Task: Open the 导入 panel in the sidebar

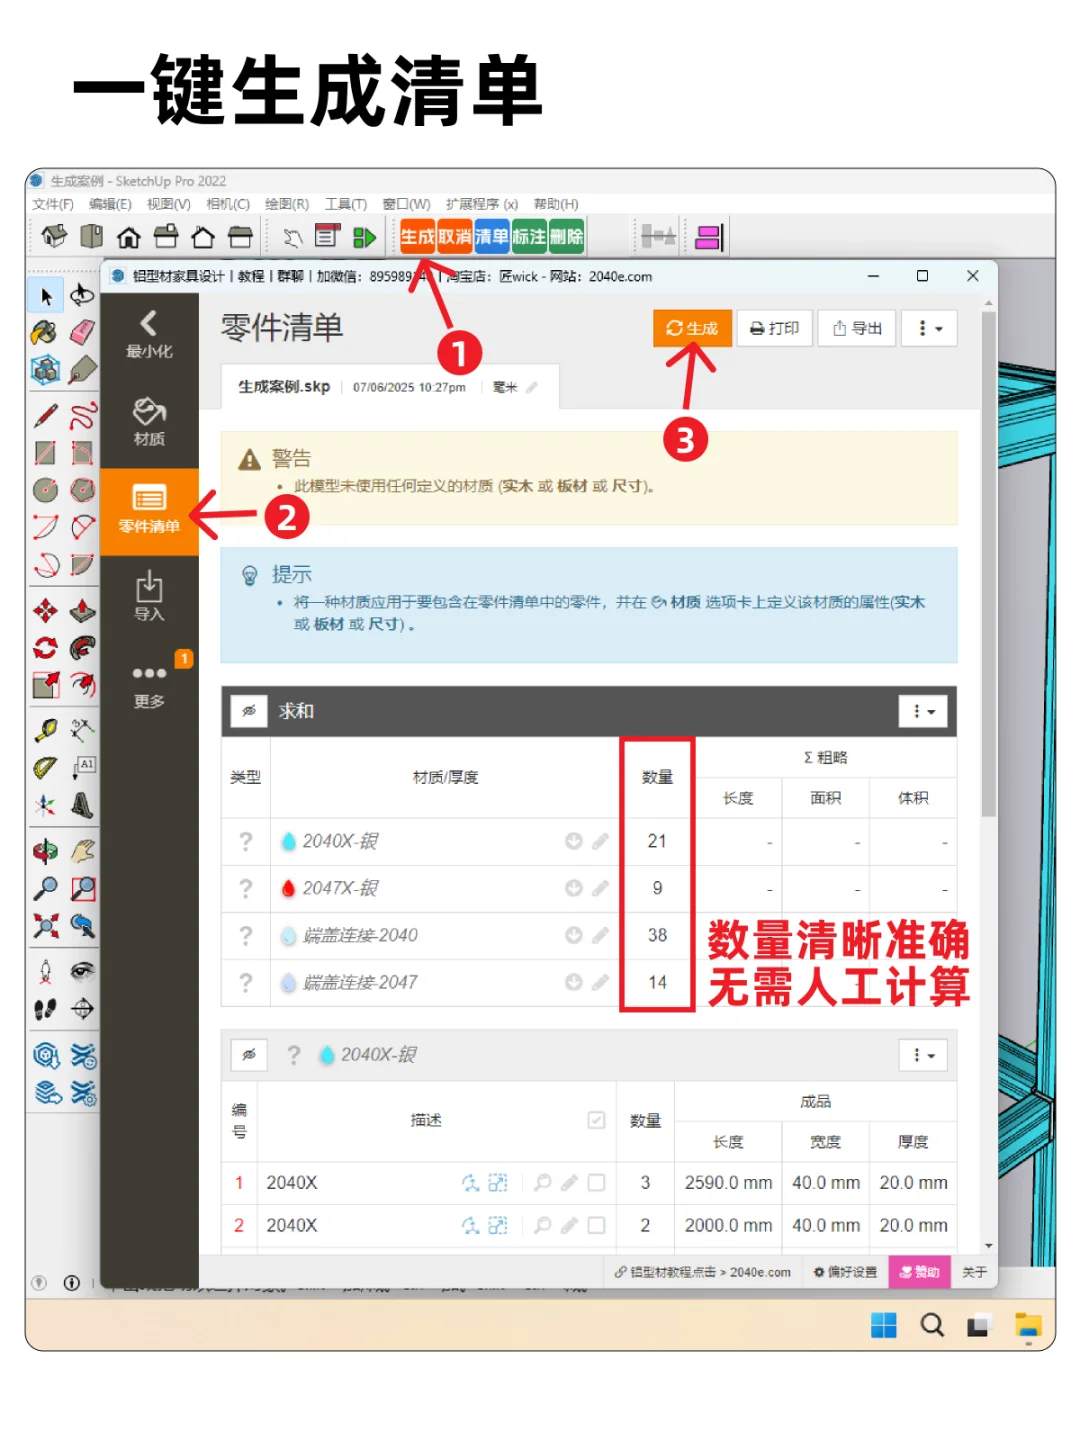Action: tap(148, 595)
